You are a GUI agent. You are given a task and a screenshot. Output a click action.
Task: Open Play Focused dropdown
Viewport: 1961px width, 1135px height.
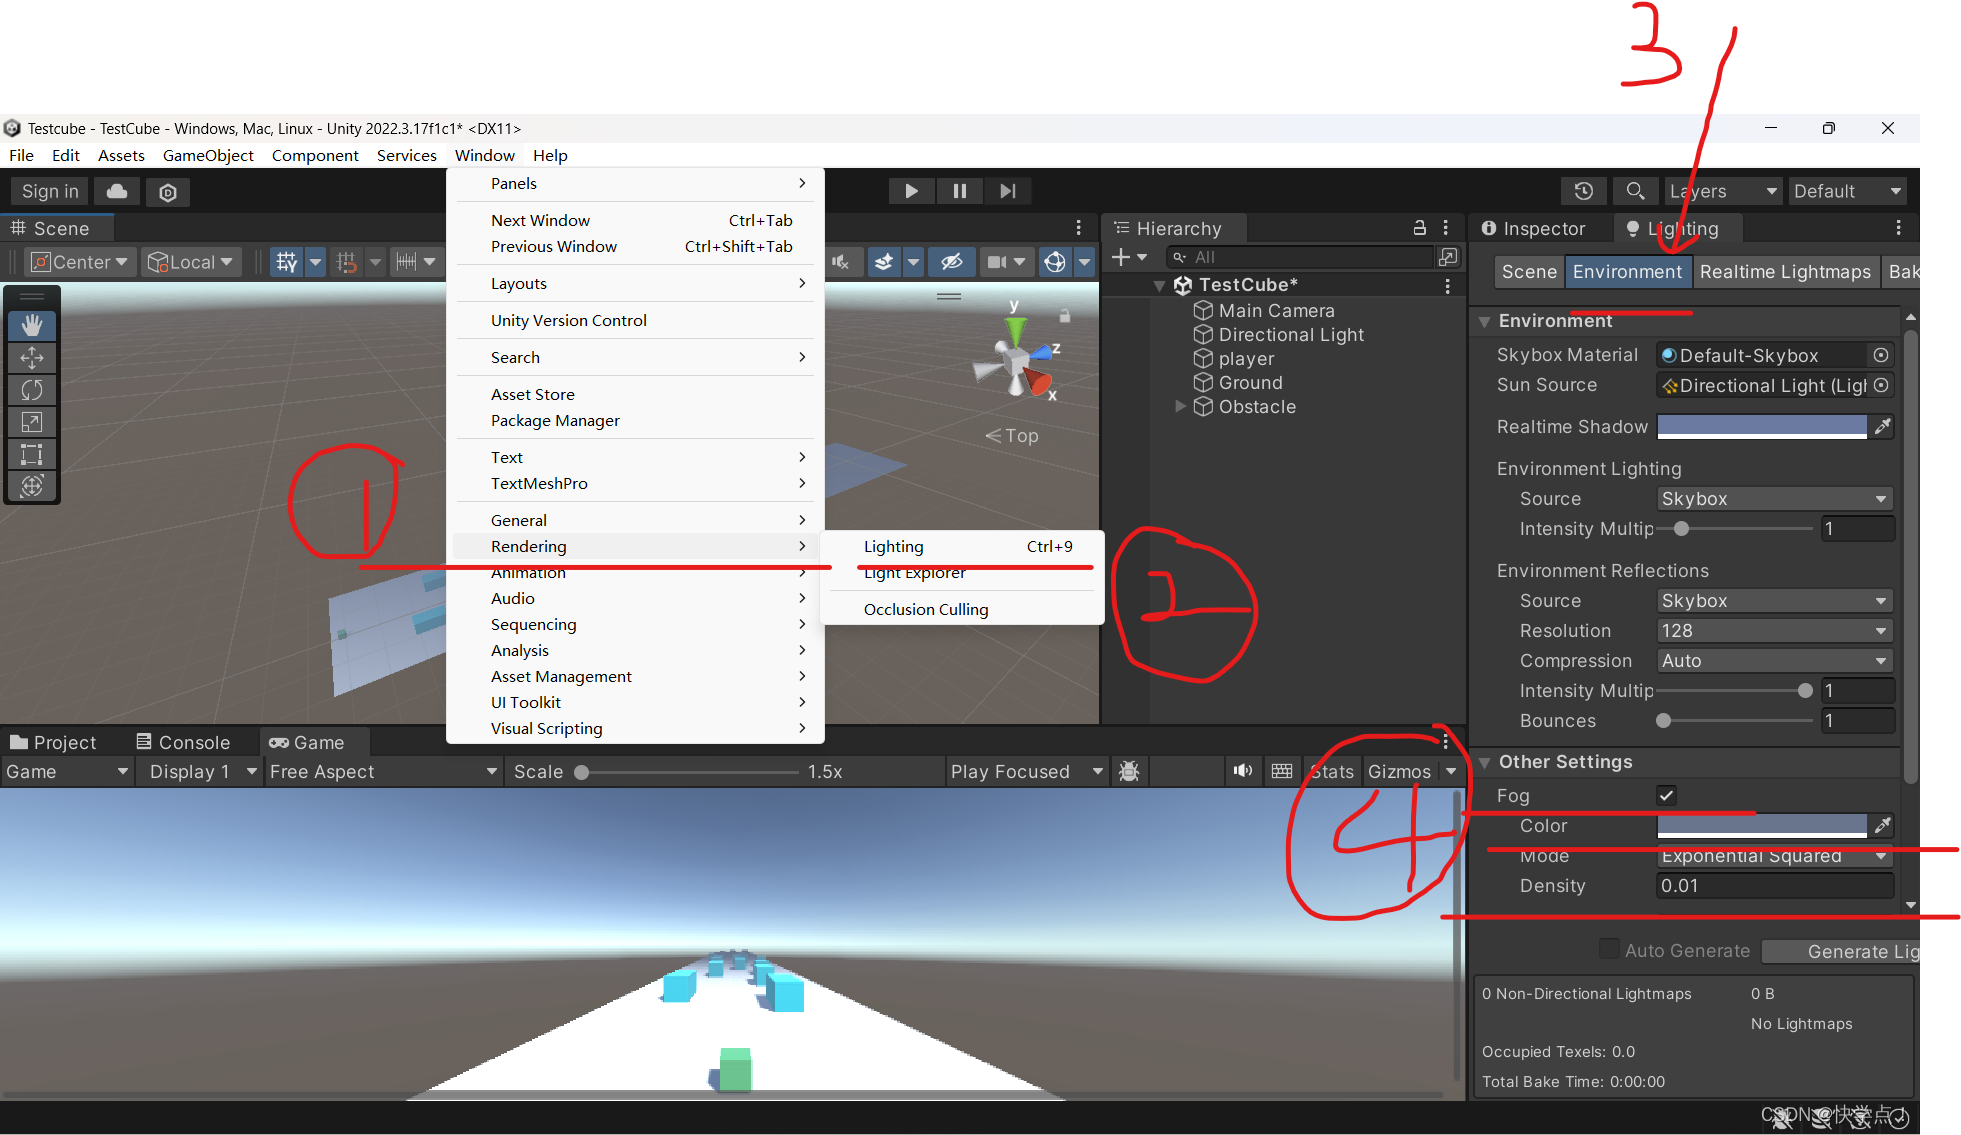tap(1027, 771)
